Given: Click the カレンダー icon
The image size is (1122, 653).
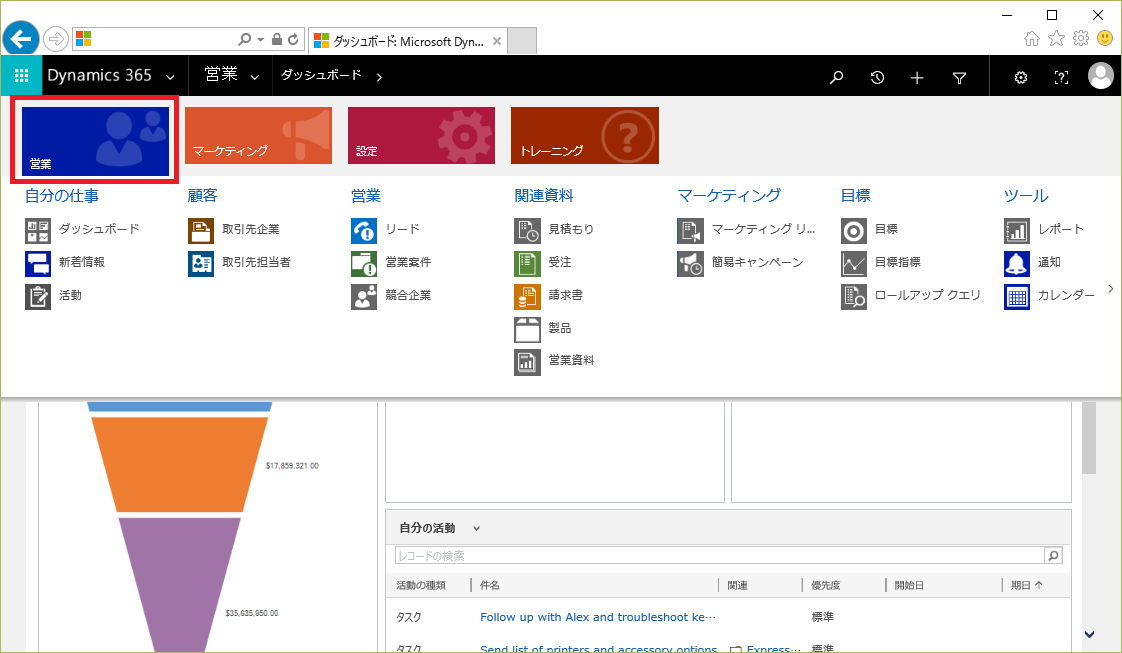Looking at the screenshot, I should pos(1017,297).
